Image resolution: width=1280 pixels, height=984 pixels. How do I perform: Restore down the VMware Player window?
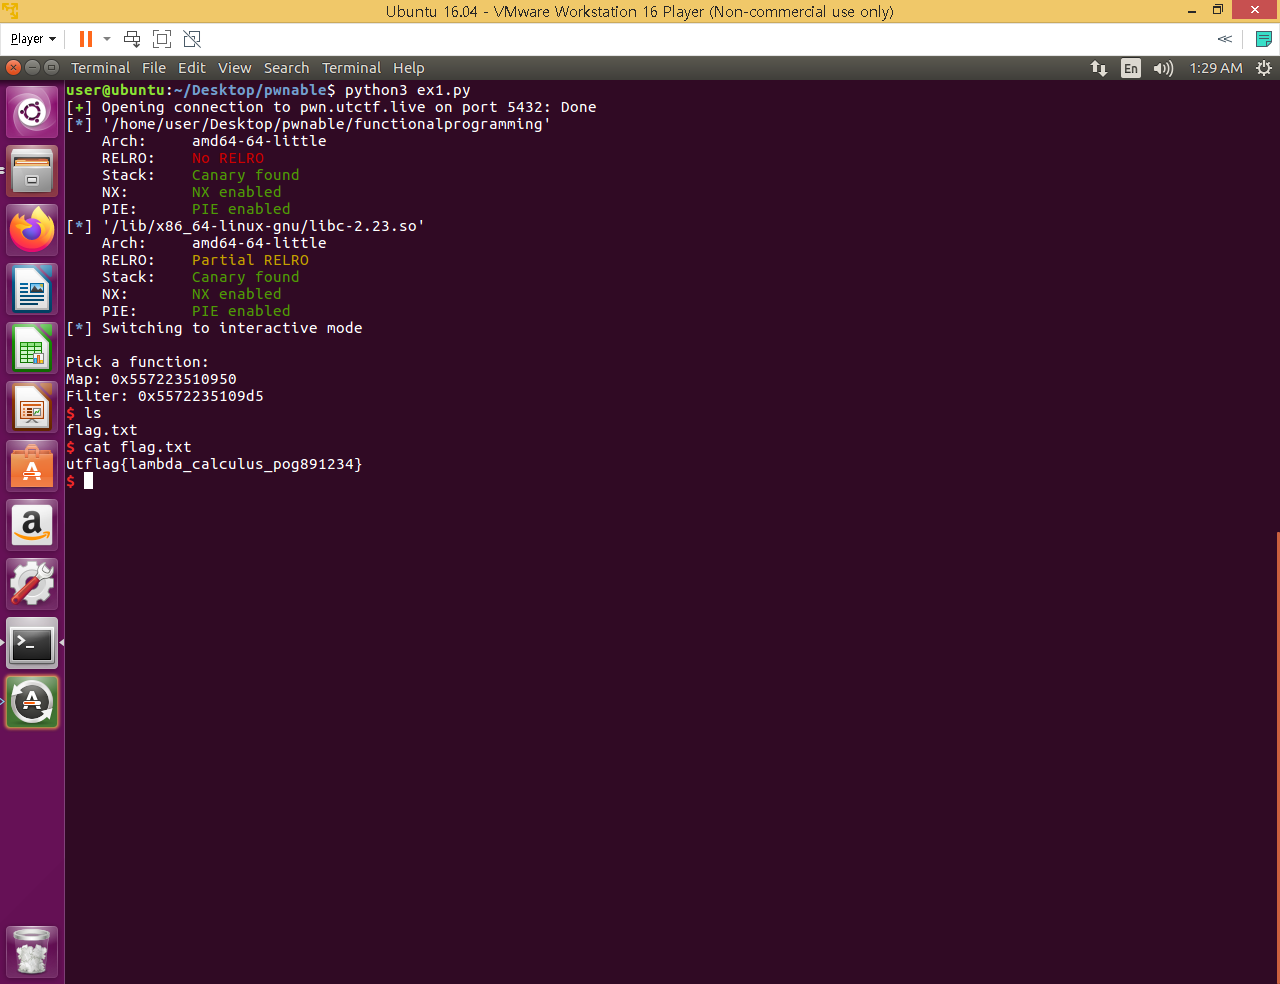point(1218,10)
